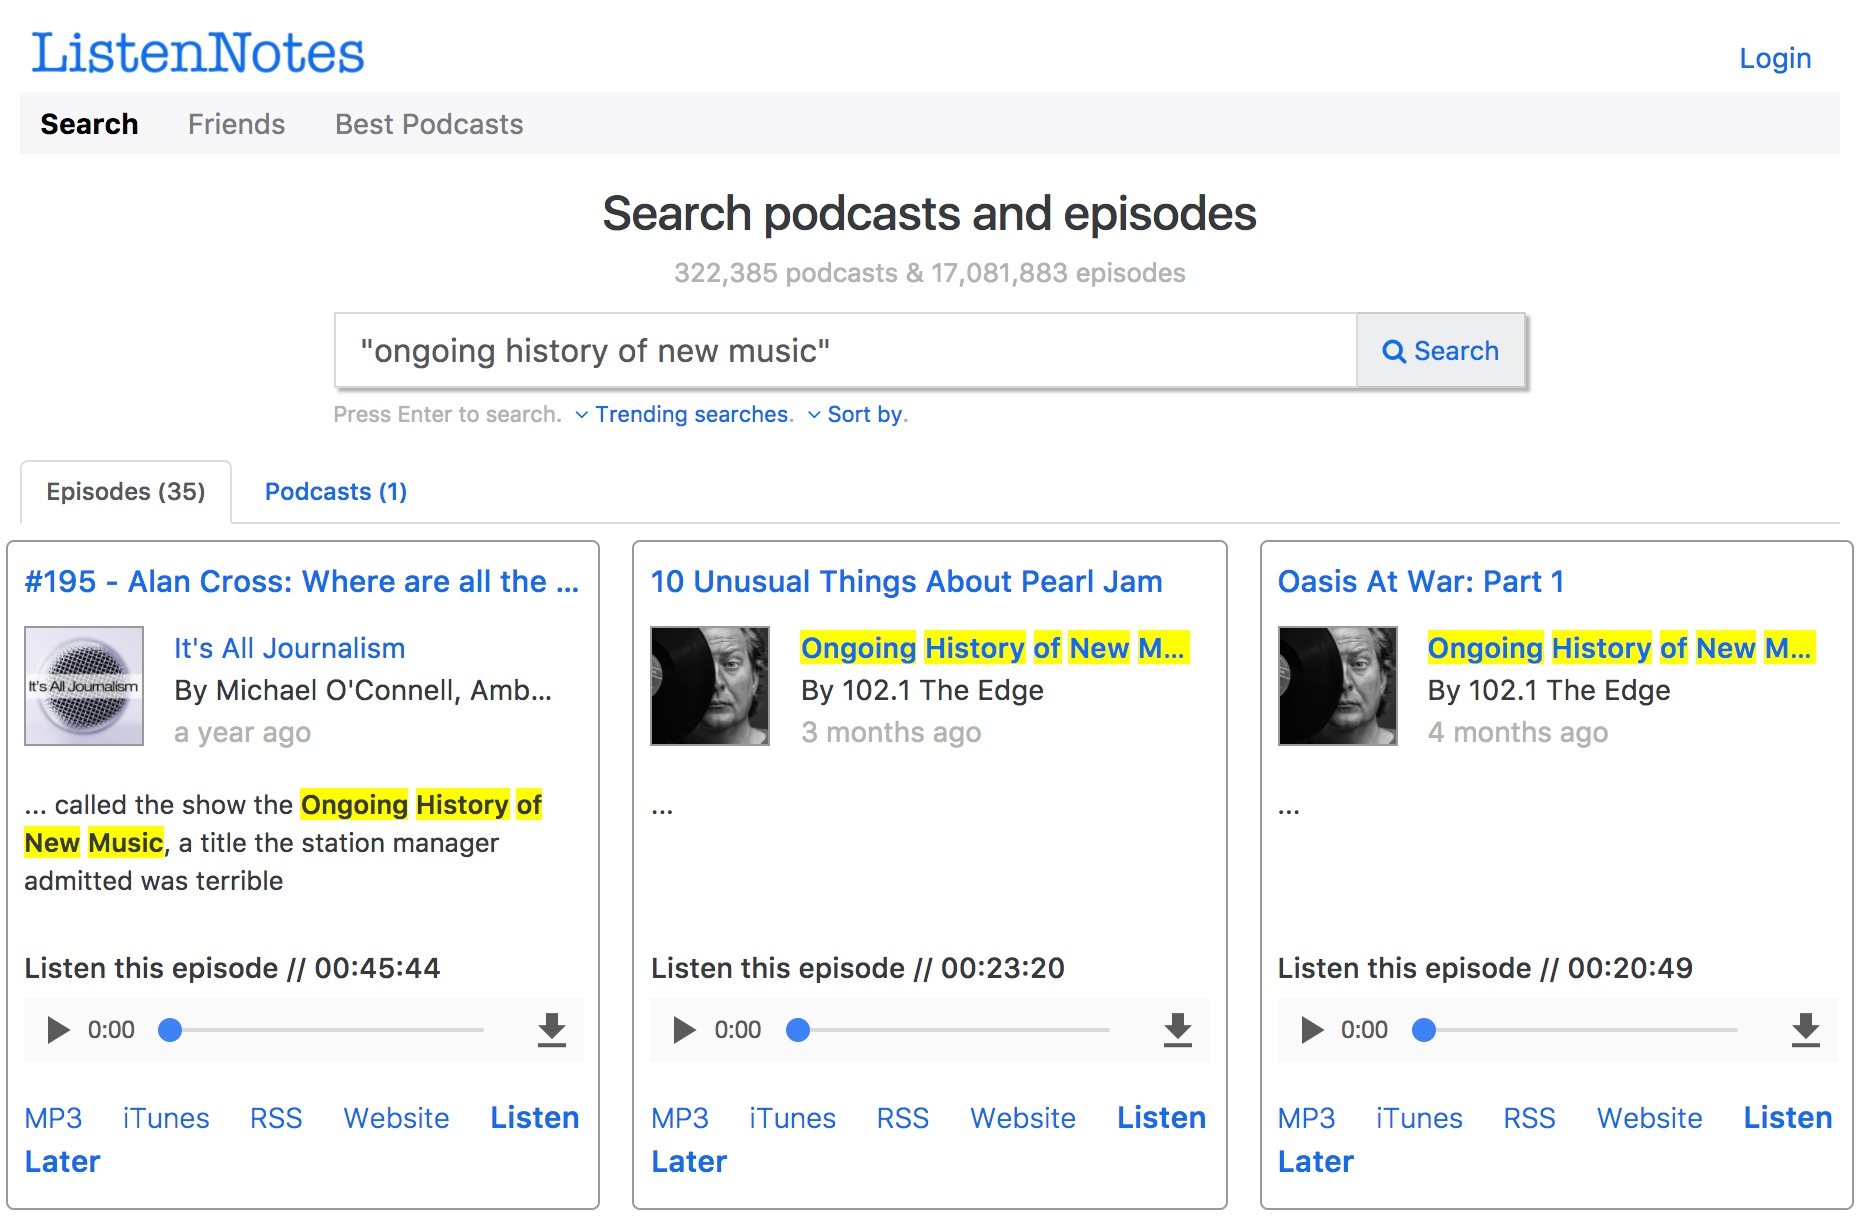Image resolution: width=1860 pixels, height=1218 pixels.
Task: Click the Login link
Action: pyautogui.click(x=1775, y=58)
